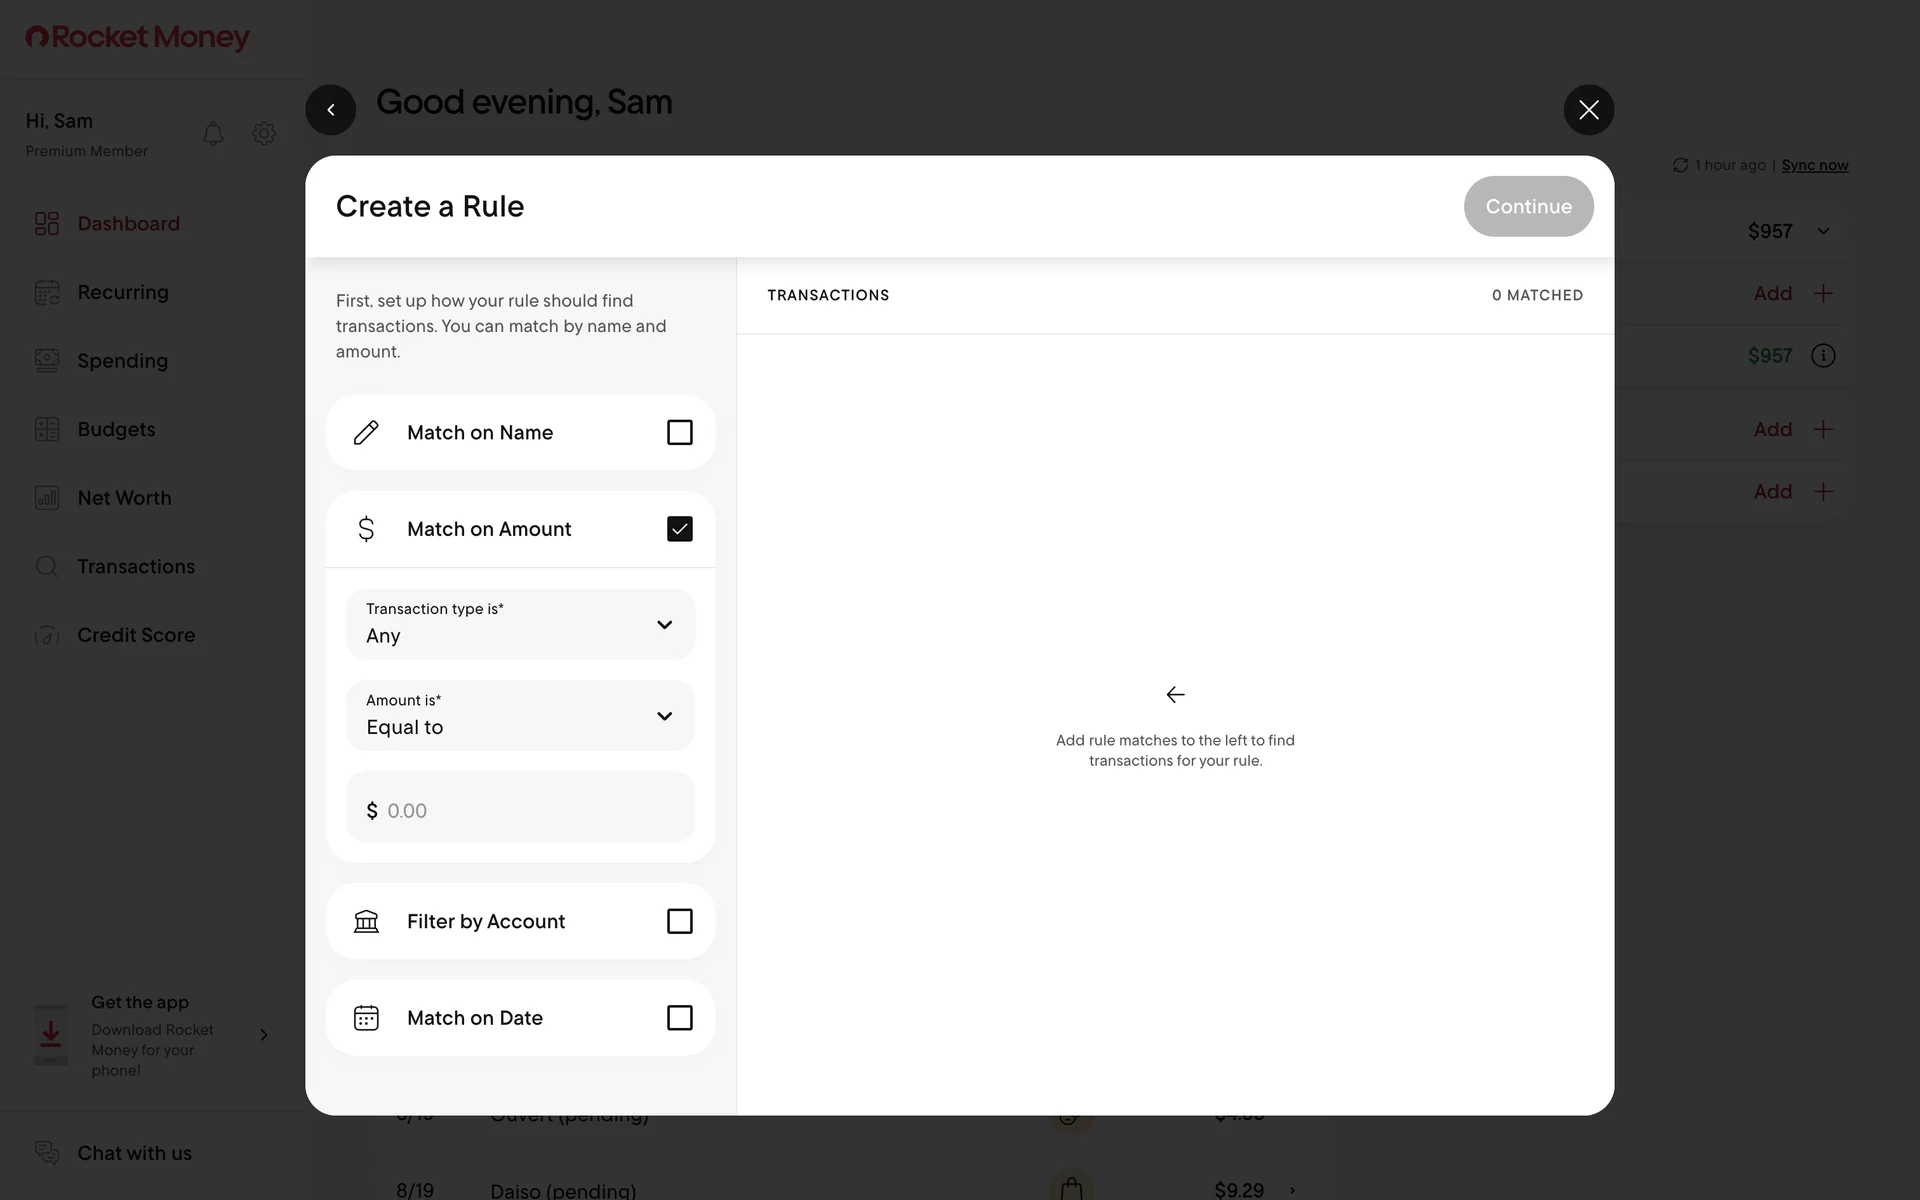
Task: Click the calendar icon for Match on Date
Action: pyautogui.click(x=366, y=1018)
